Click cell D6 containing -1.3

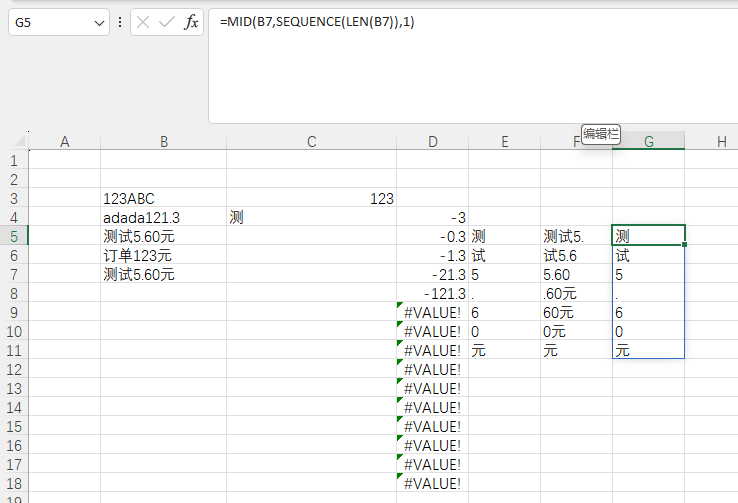pos(433,255)
